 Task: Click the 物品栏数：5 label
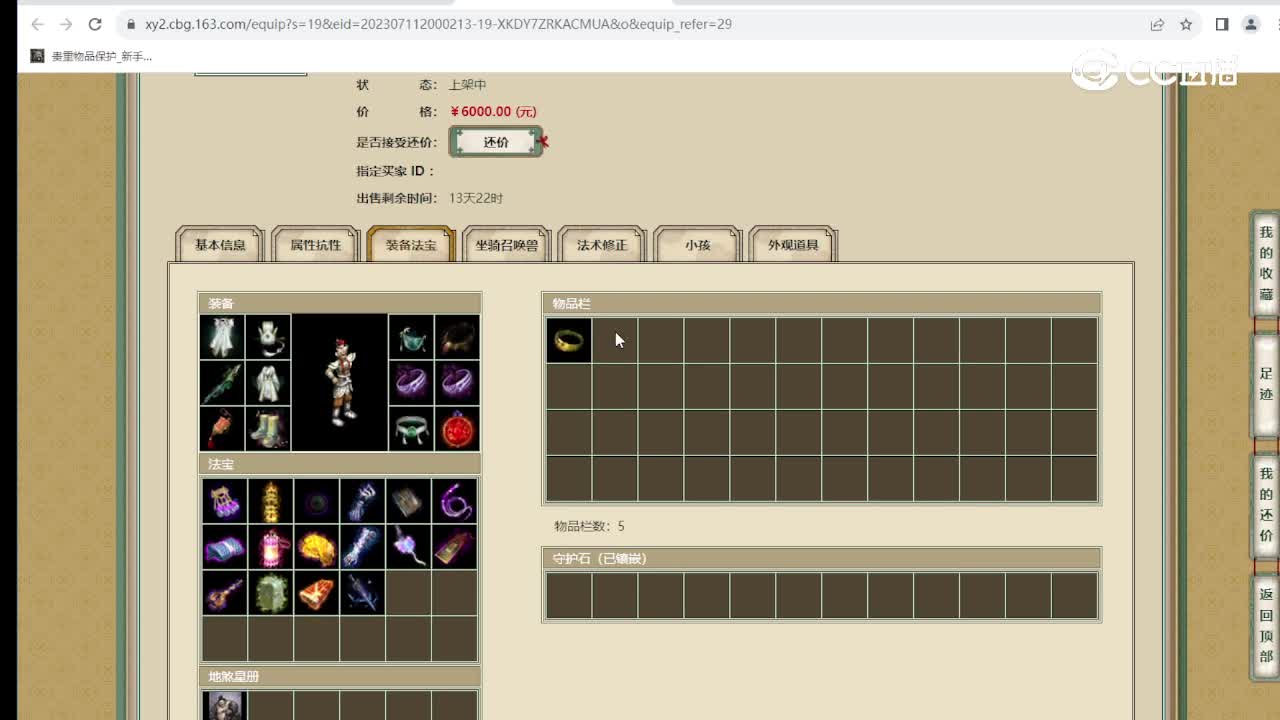(x=589, y=526)
